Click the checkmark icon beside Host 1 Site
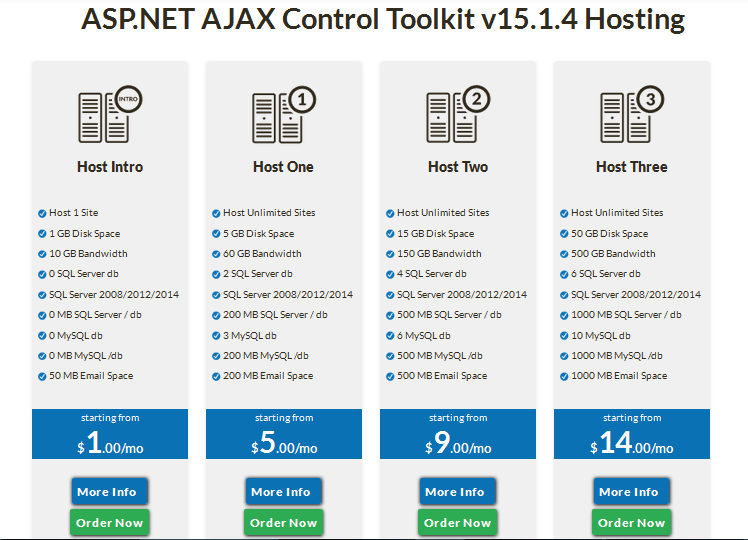Screen dimensions: 748x540 point(42,213)
